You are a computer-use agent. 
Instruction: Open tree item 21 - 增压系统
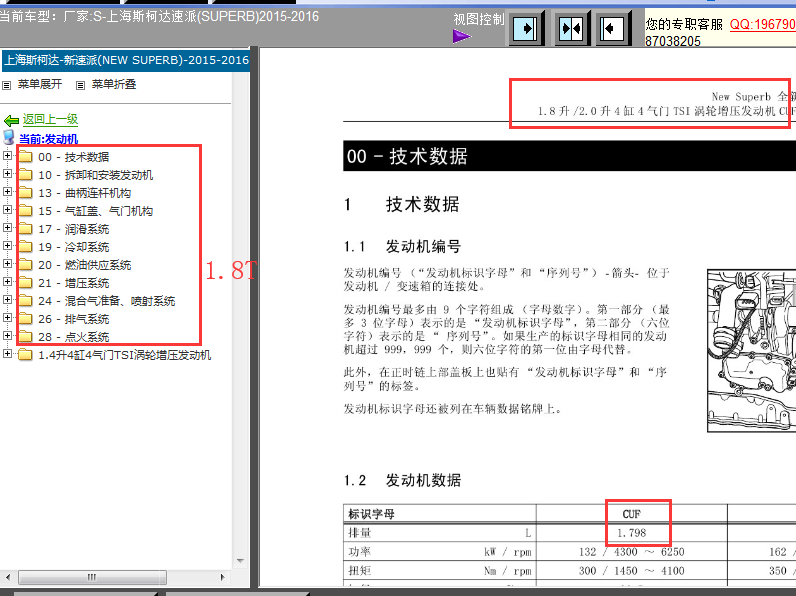[74, 283]
